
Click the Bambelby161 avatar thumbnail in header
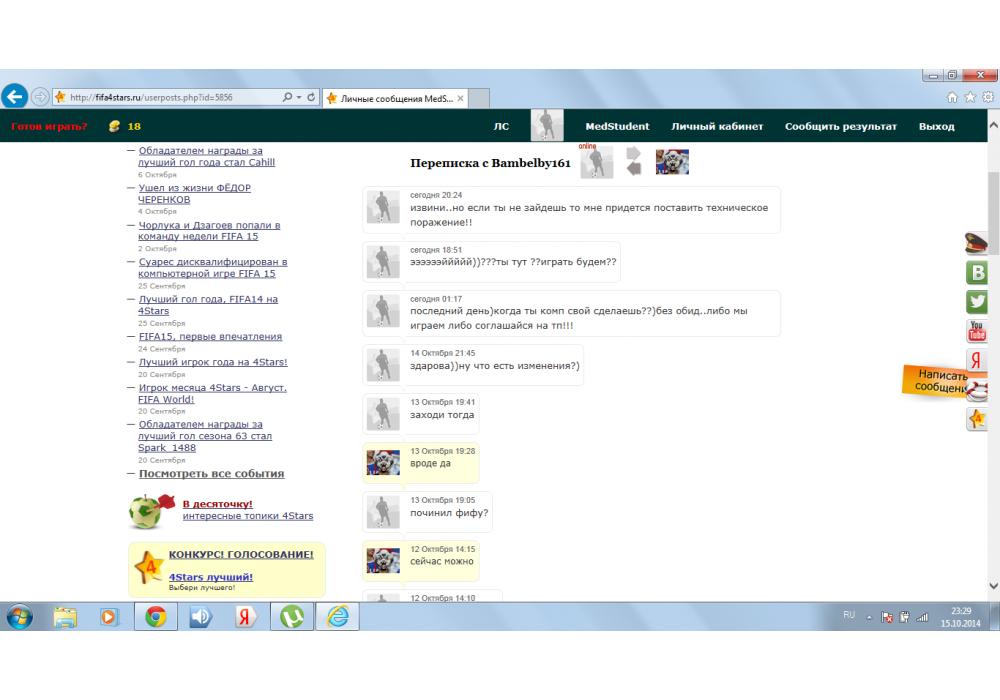[672, 162]
